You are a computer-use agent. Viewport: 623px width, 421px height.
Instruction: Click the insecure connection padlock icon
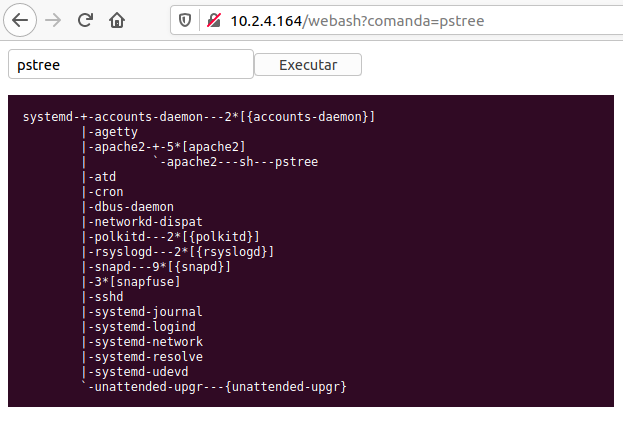(x=214, y=20)
